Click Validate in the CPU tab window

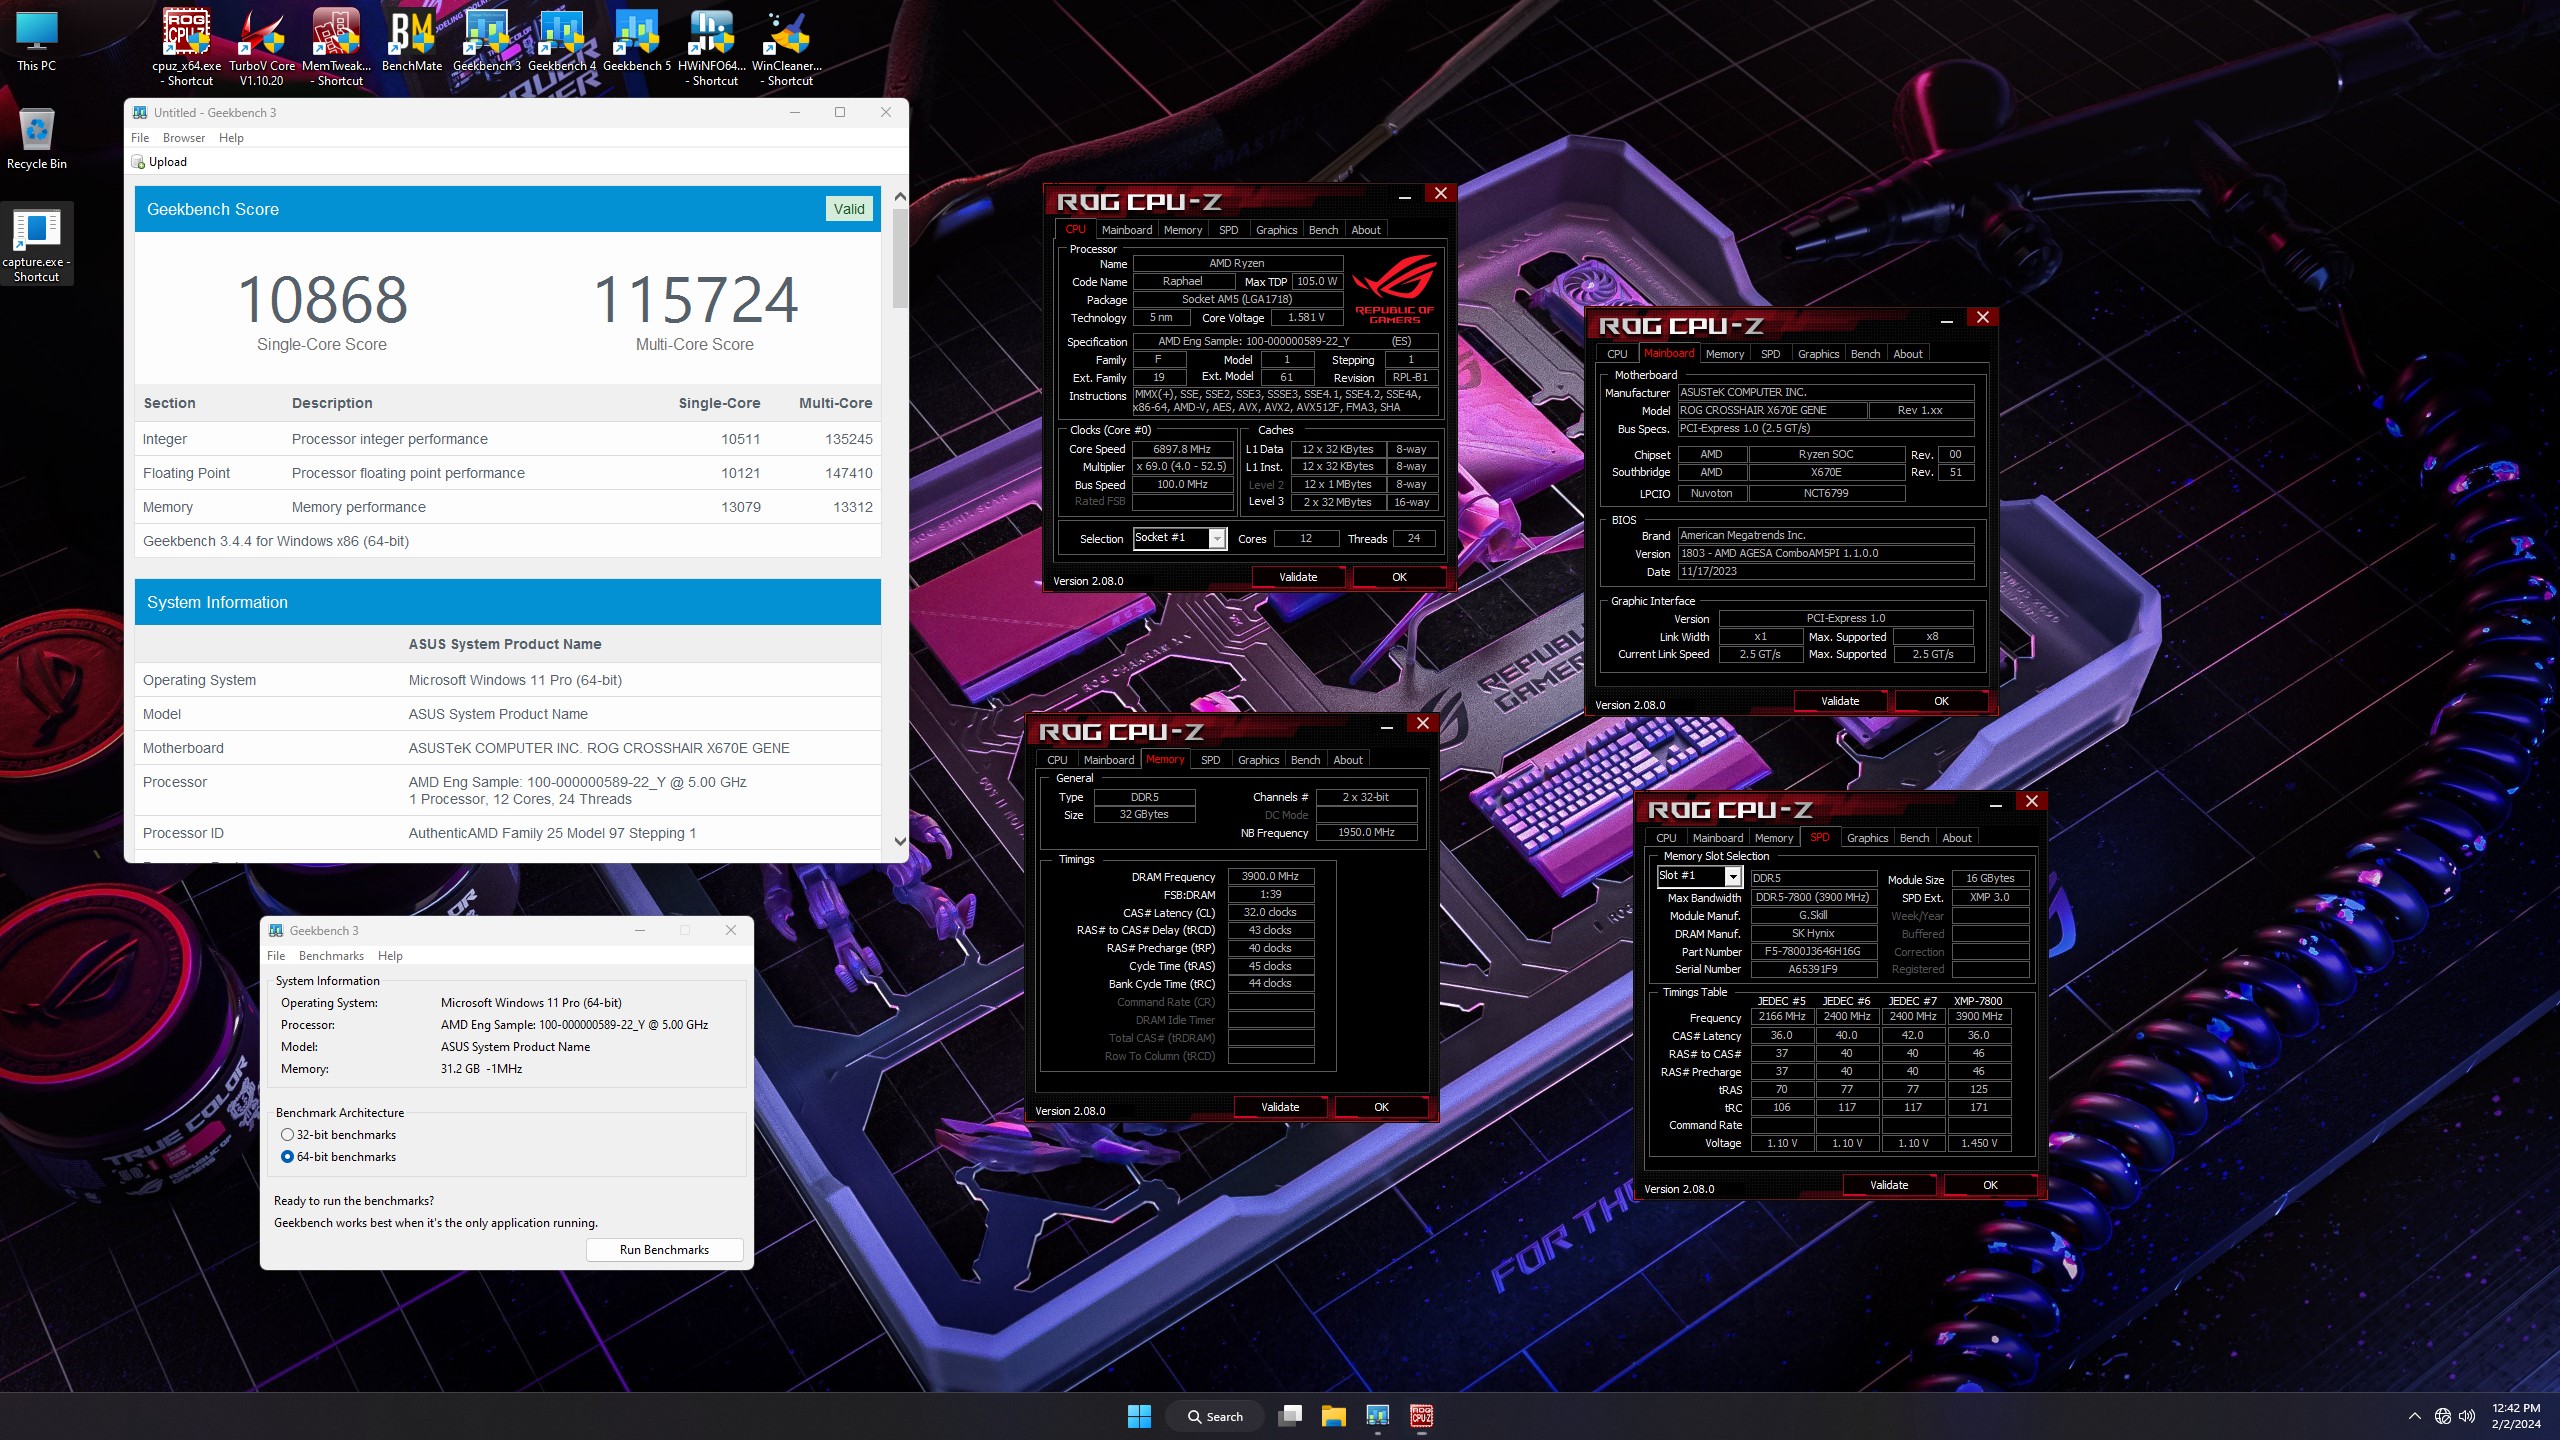click(1298, 577)
